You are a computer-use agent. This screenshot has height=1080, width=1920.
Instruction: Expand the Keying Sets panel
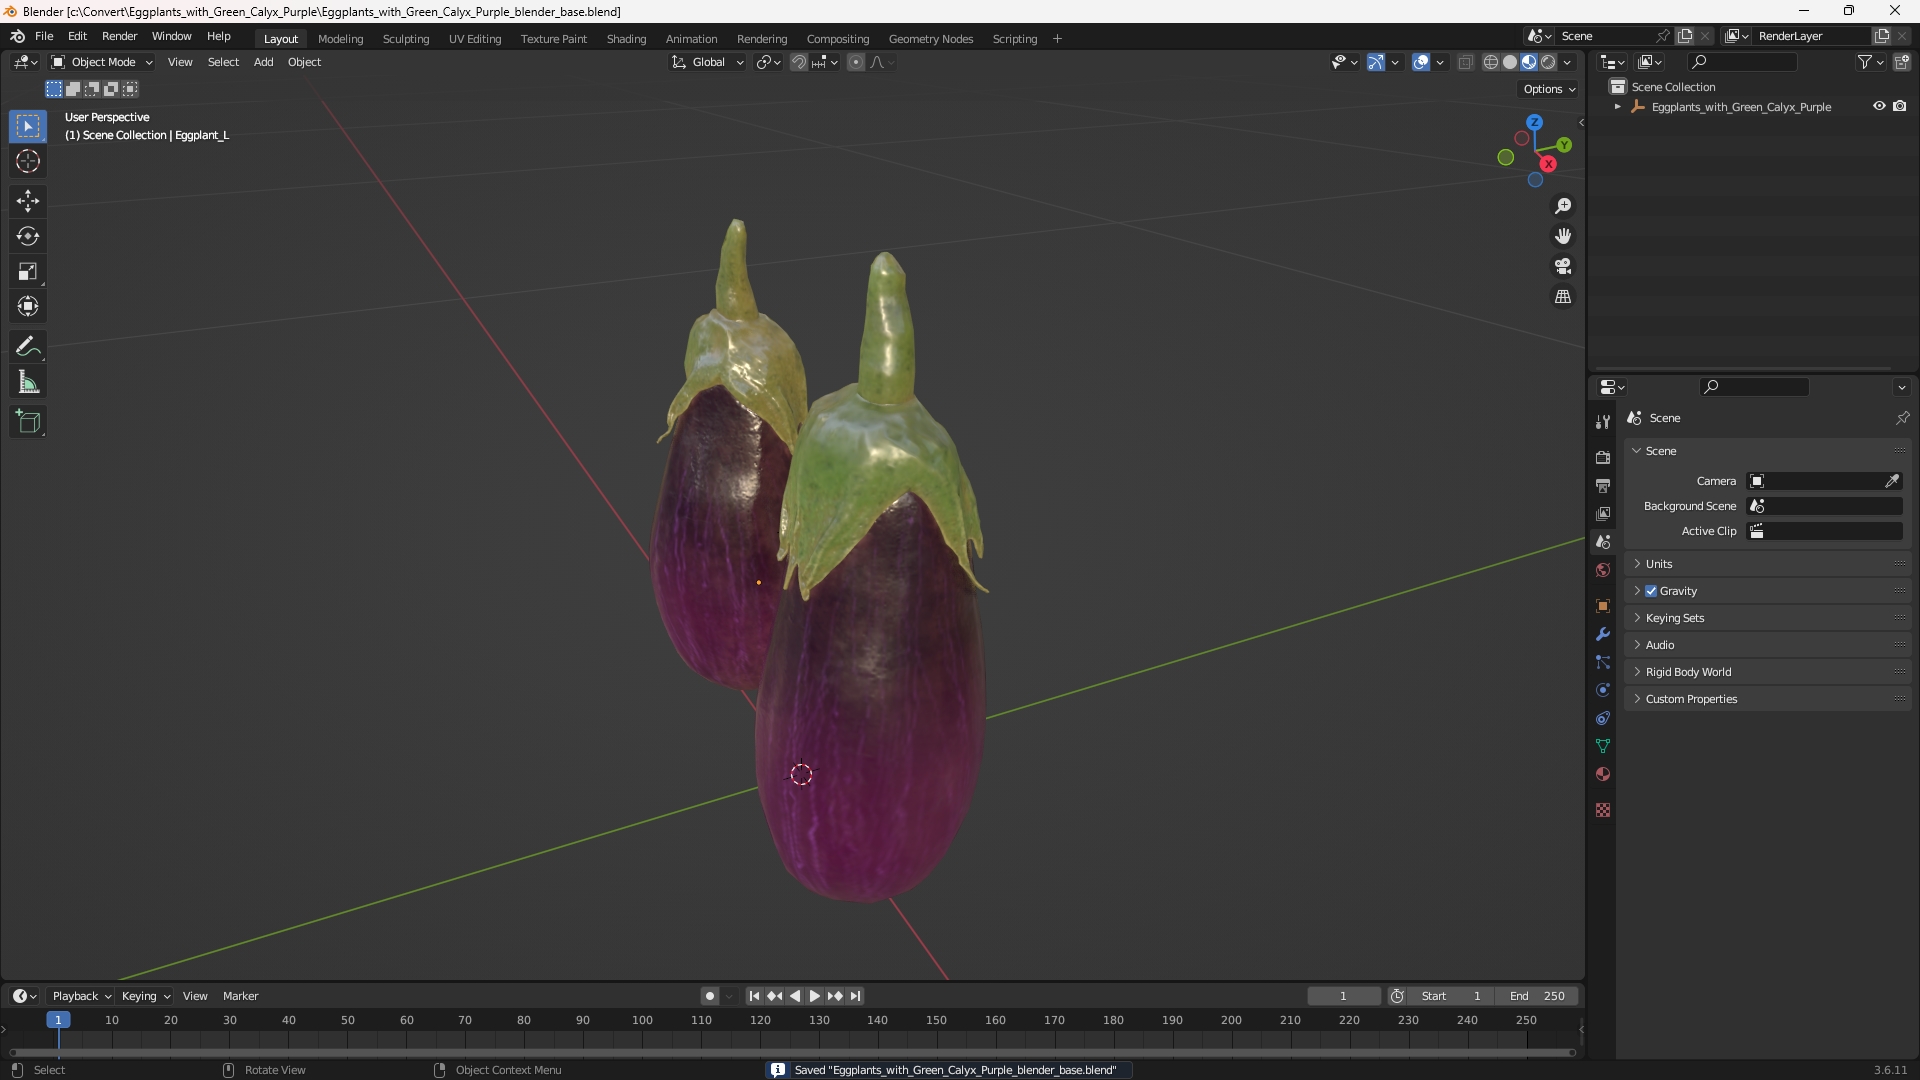pos(1767,618)
